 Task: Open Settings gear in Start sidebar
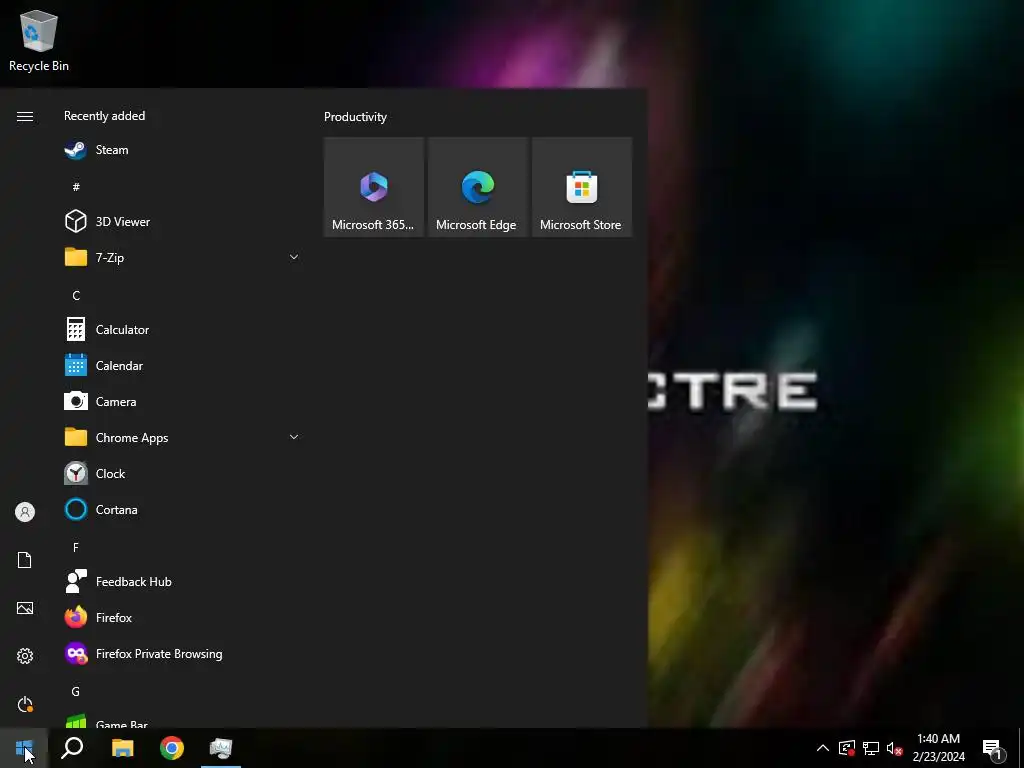(x=25, y=656)
